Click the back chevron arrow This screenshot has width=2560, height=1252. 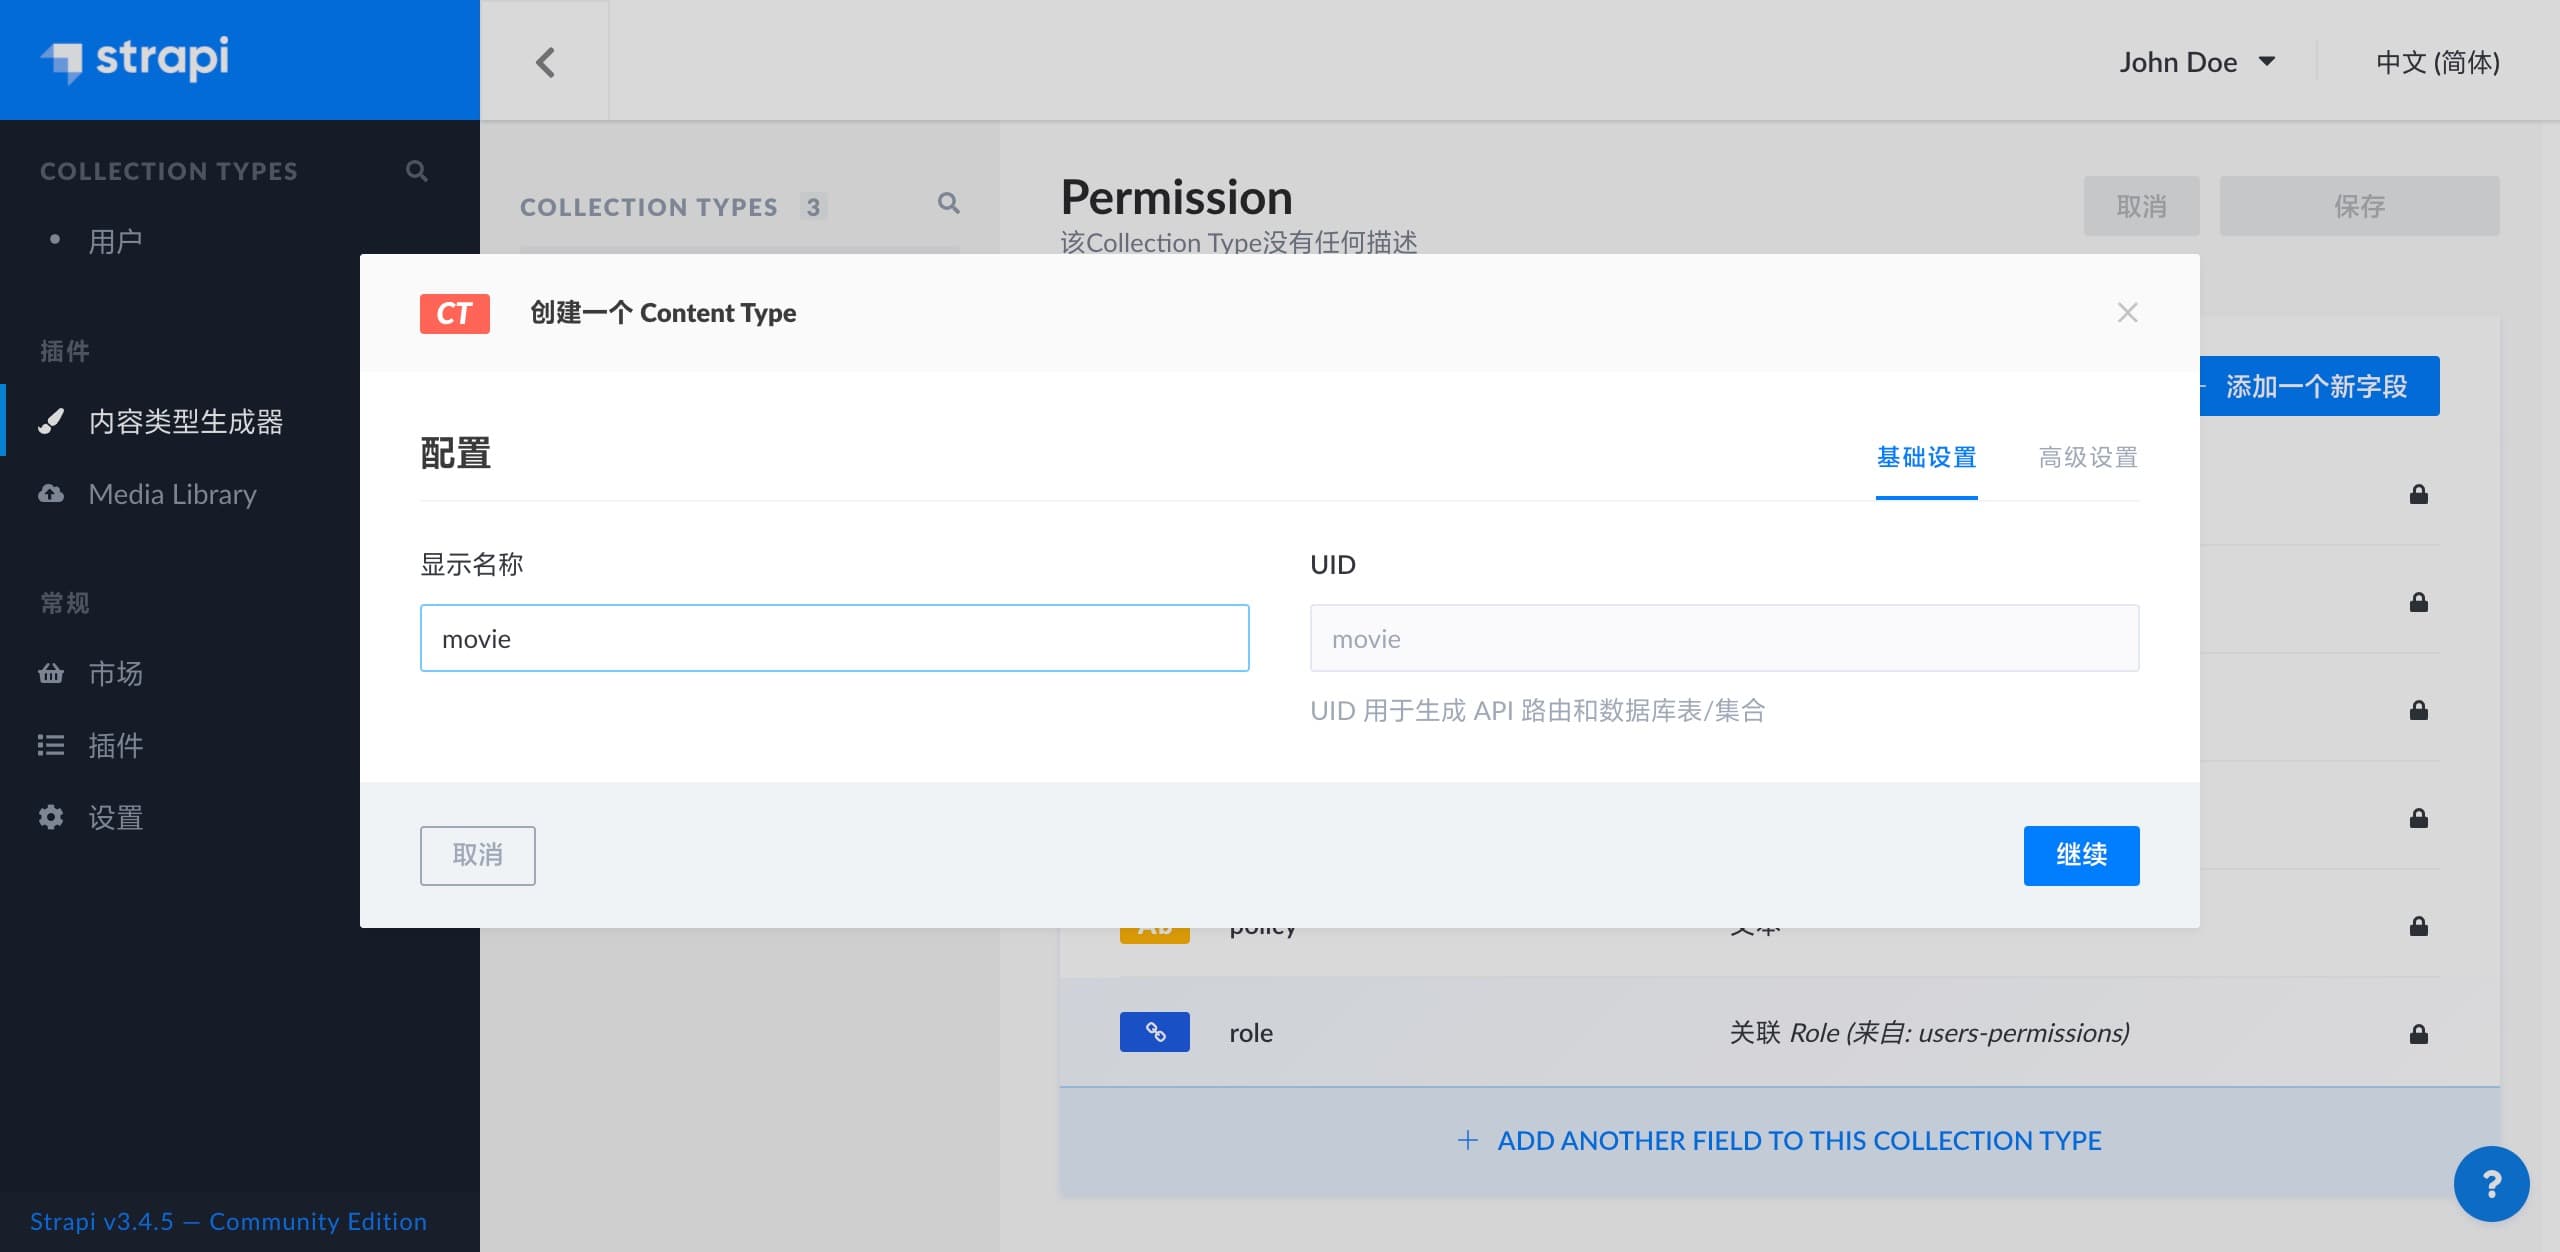(545, 62)
